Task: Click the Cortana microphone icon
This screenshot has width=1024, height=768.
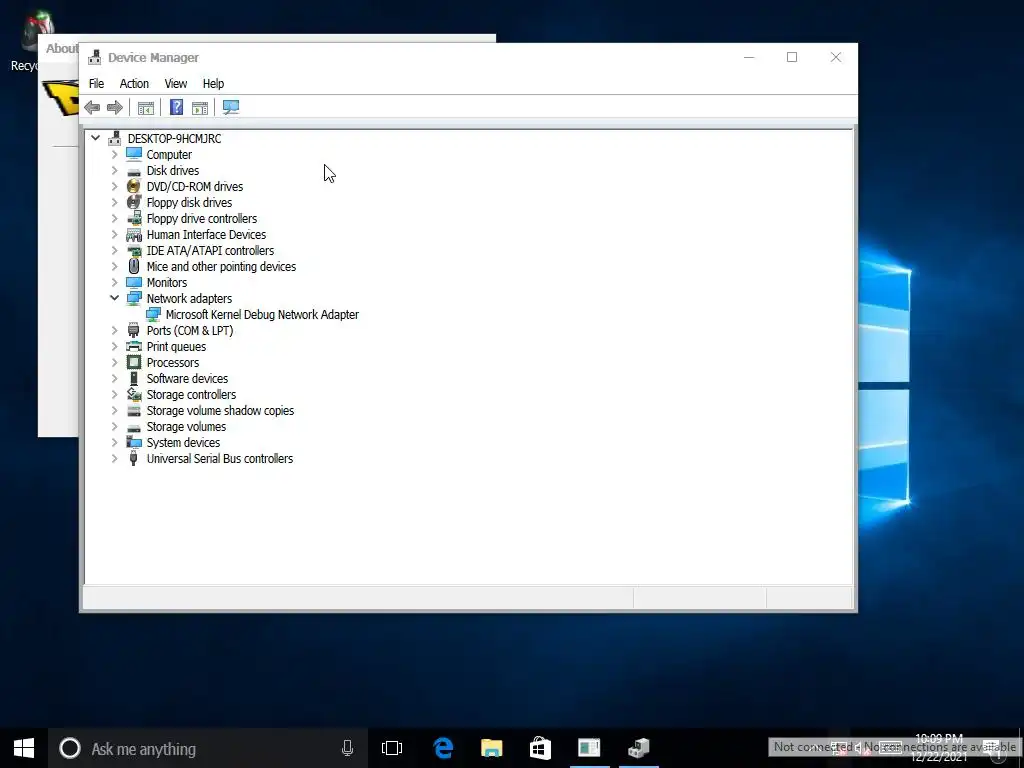Action: [x=347, y=748]
